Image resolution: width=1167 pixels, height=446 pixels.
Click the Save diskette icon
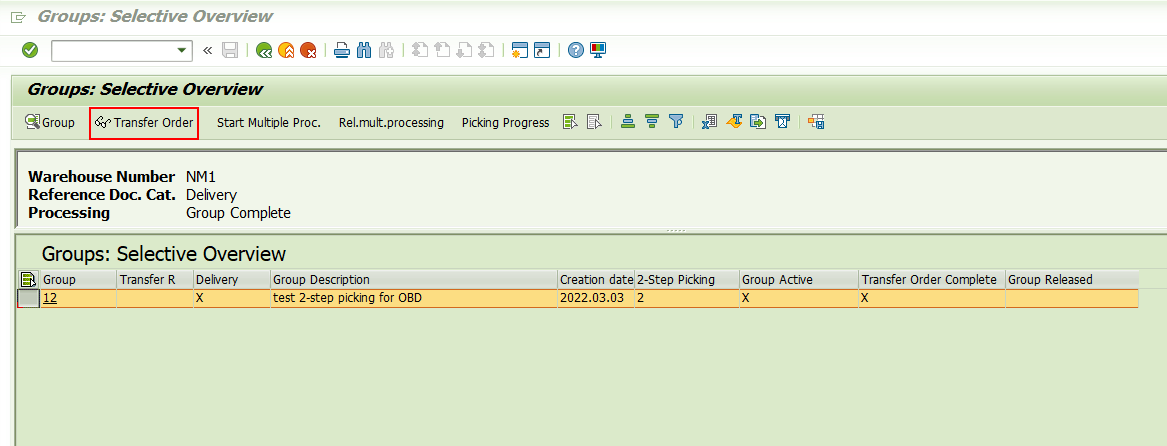230,51
